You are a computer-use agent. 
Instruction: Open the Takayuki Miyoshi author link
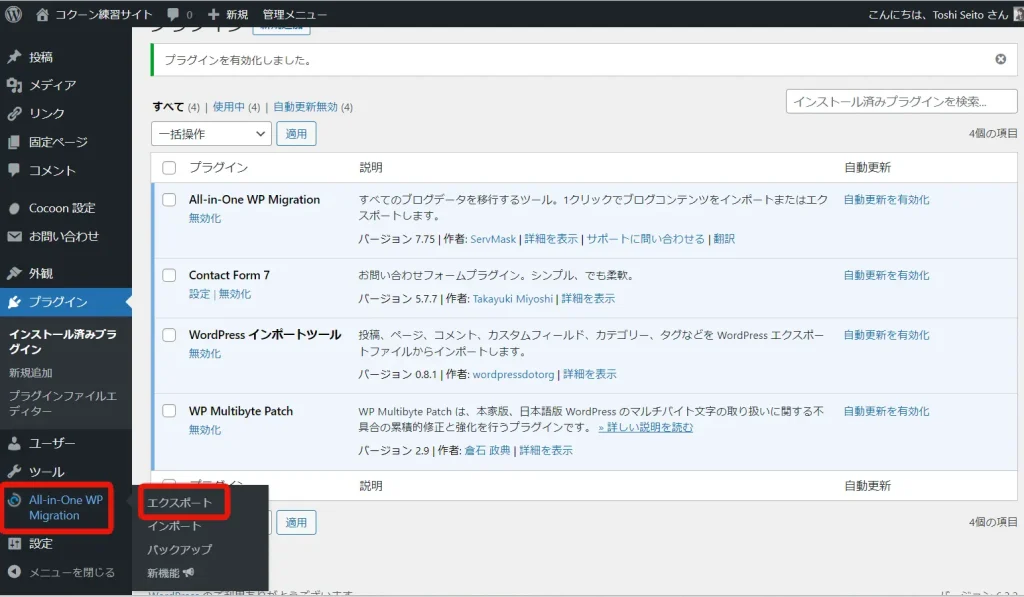tap(513, 299)
